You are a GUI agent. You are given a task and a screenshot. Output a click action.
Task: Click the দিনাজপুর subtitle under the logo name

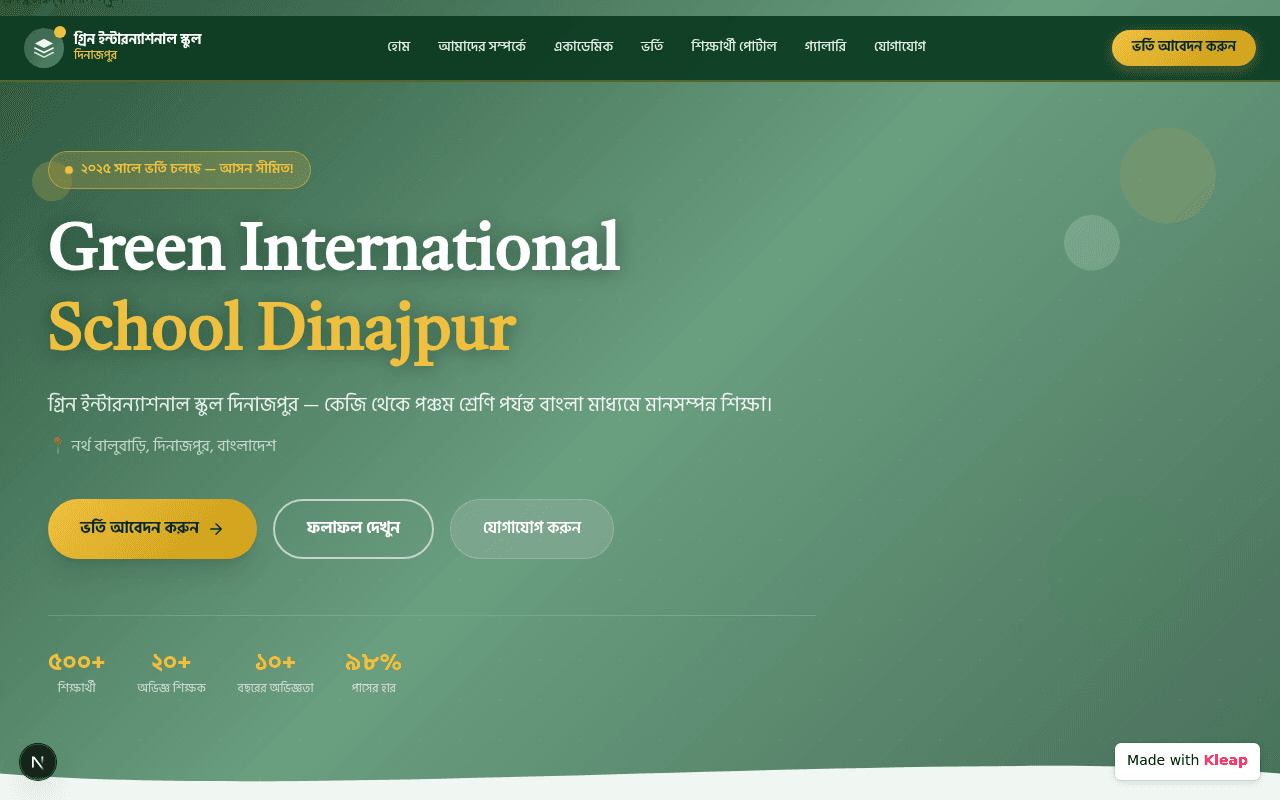(95, 56)
